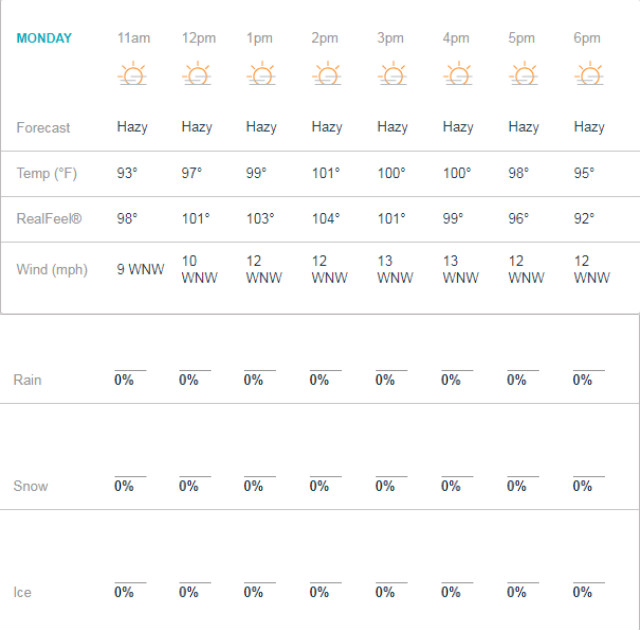Click the hazy sun icon for 2pm
This screenshot has width=640, height=630.
[x=327, y=73]
